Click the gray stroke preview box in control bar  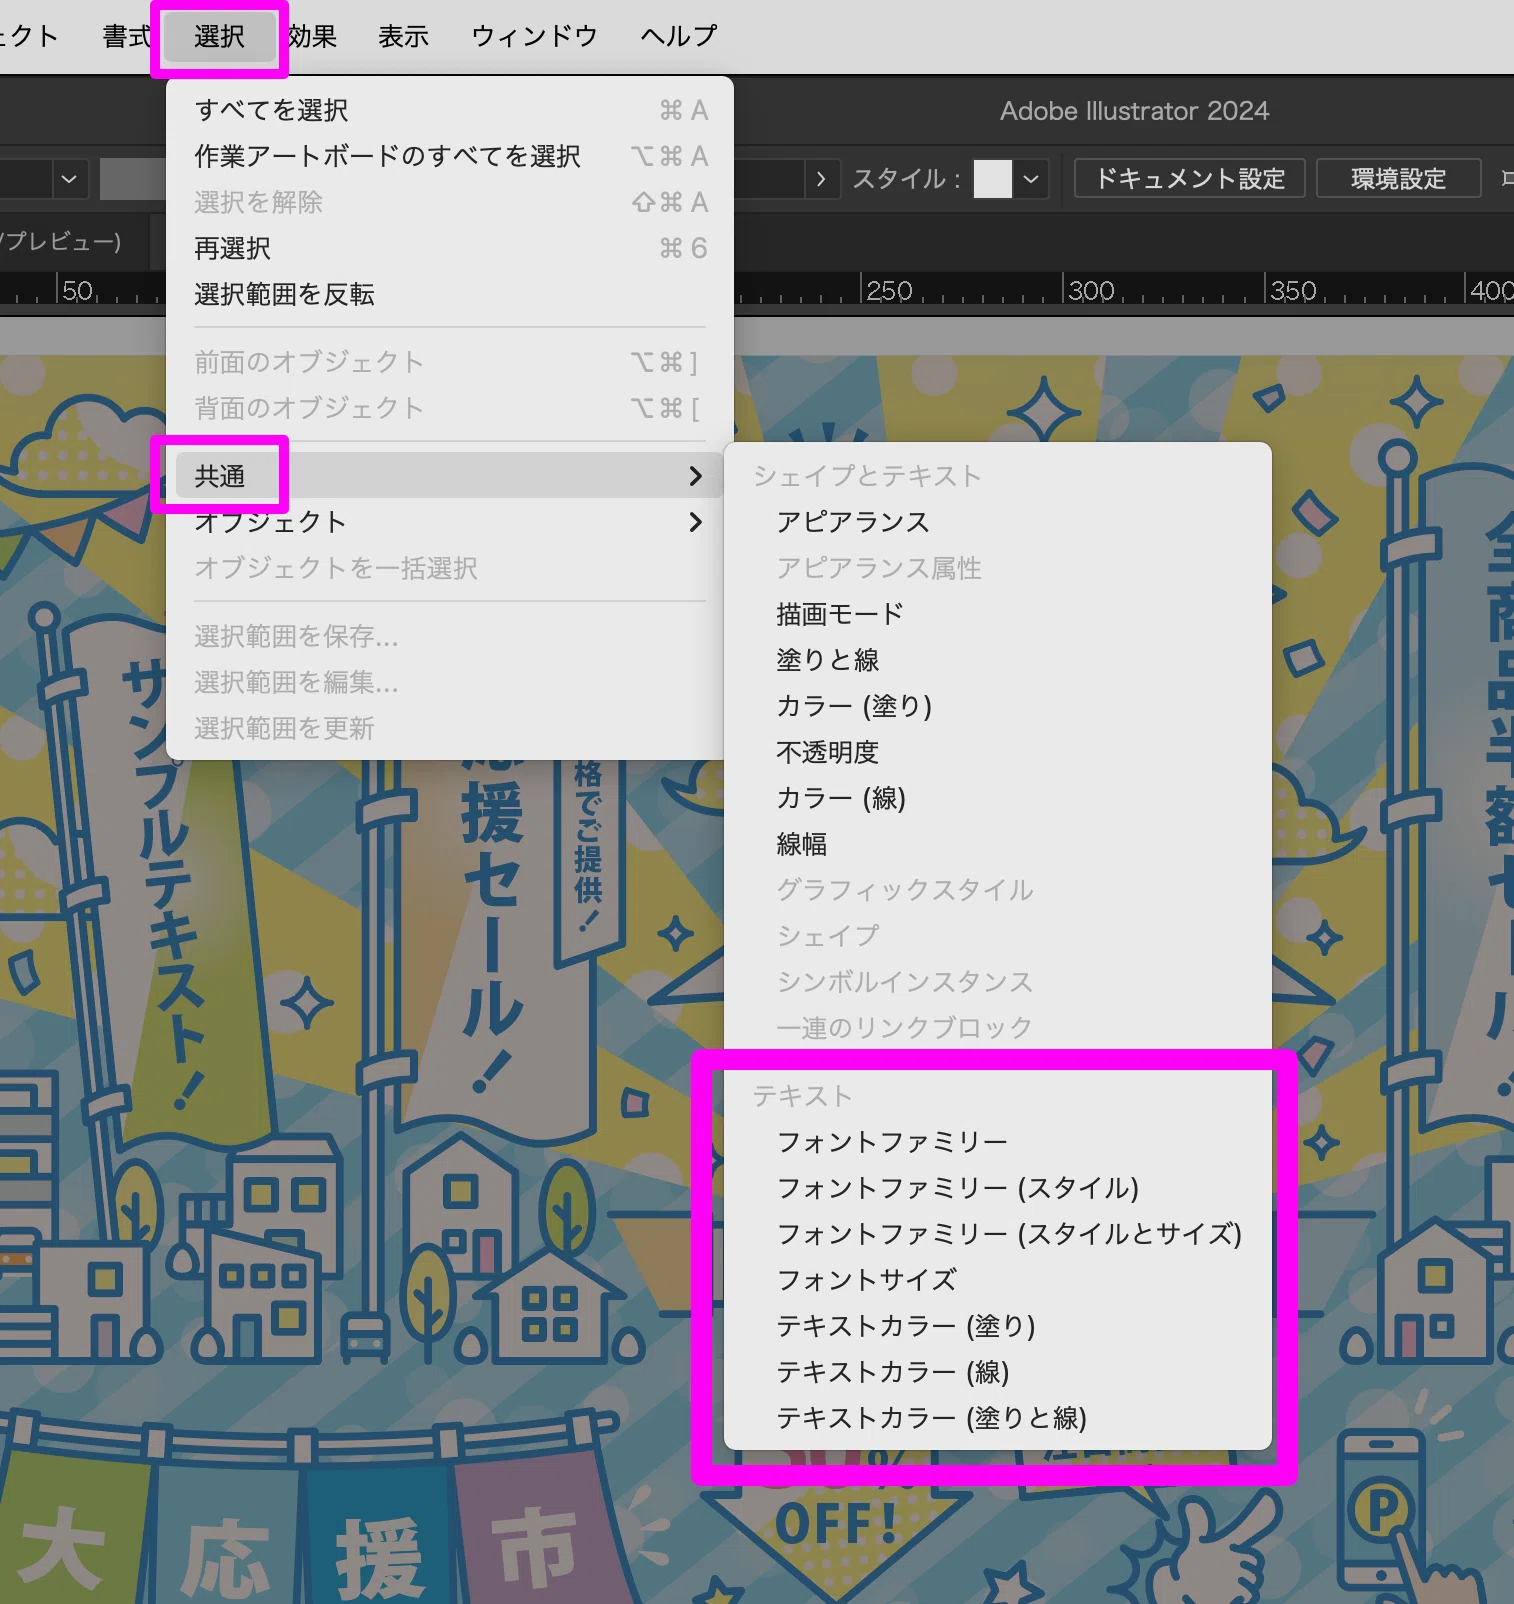132,179
